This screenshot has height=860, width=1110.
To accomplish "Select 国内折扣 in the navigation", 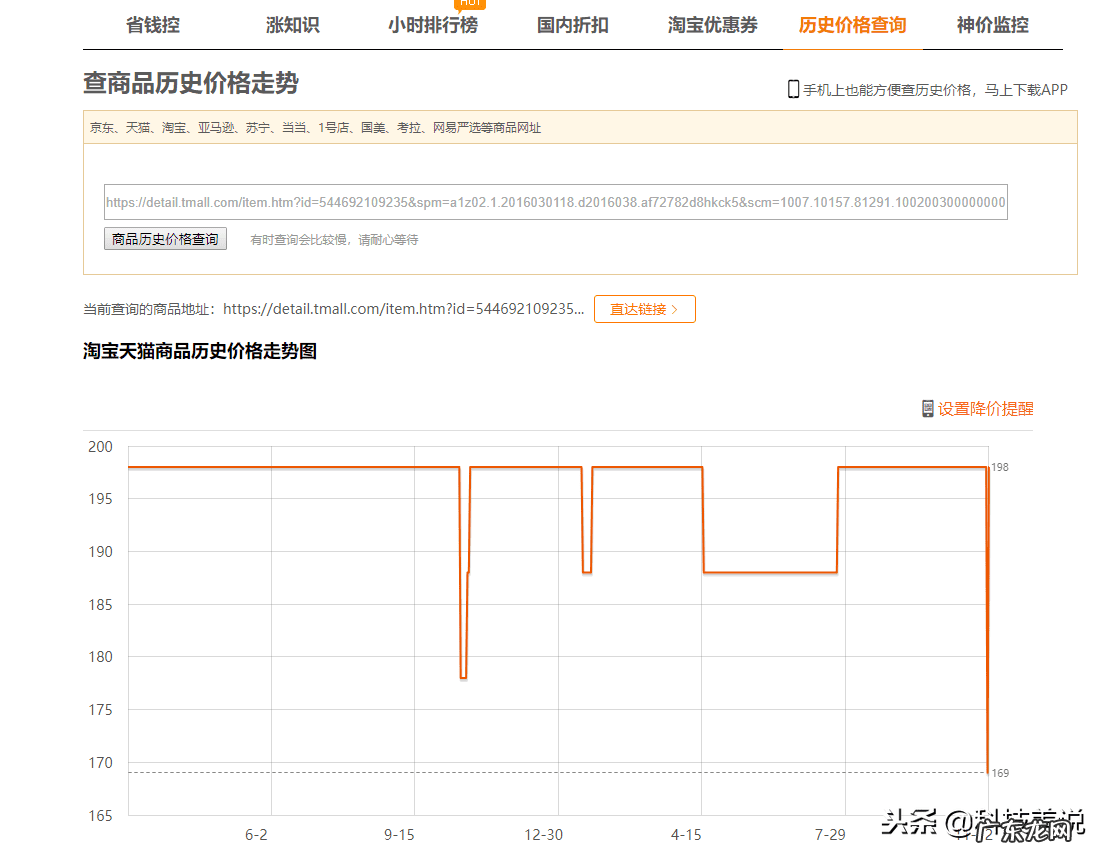I will [572, 26].
